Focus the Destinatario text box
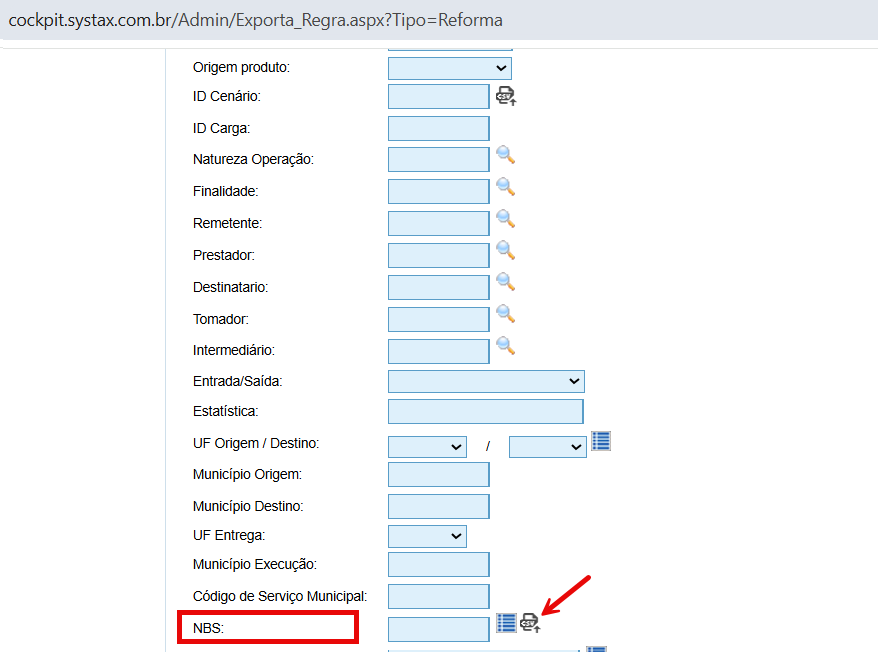 [x=438, y=287]
